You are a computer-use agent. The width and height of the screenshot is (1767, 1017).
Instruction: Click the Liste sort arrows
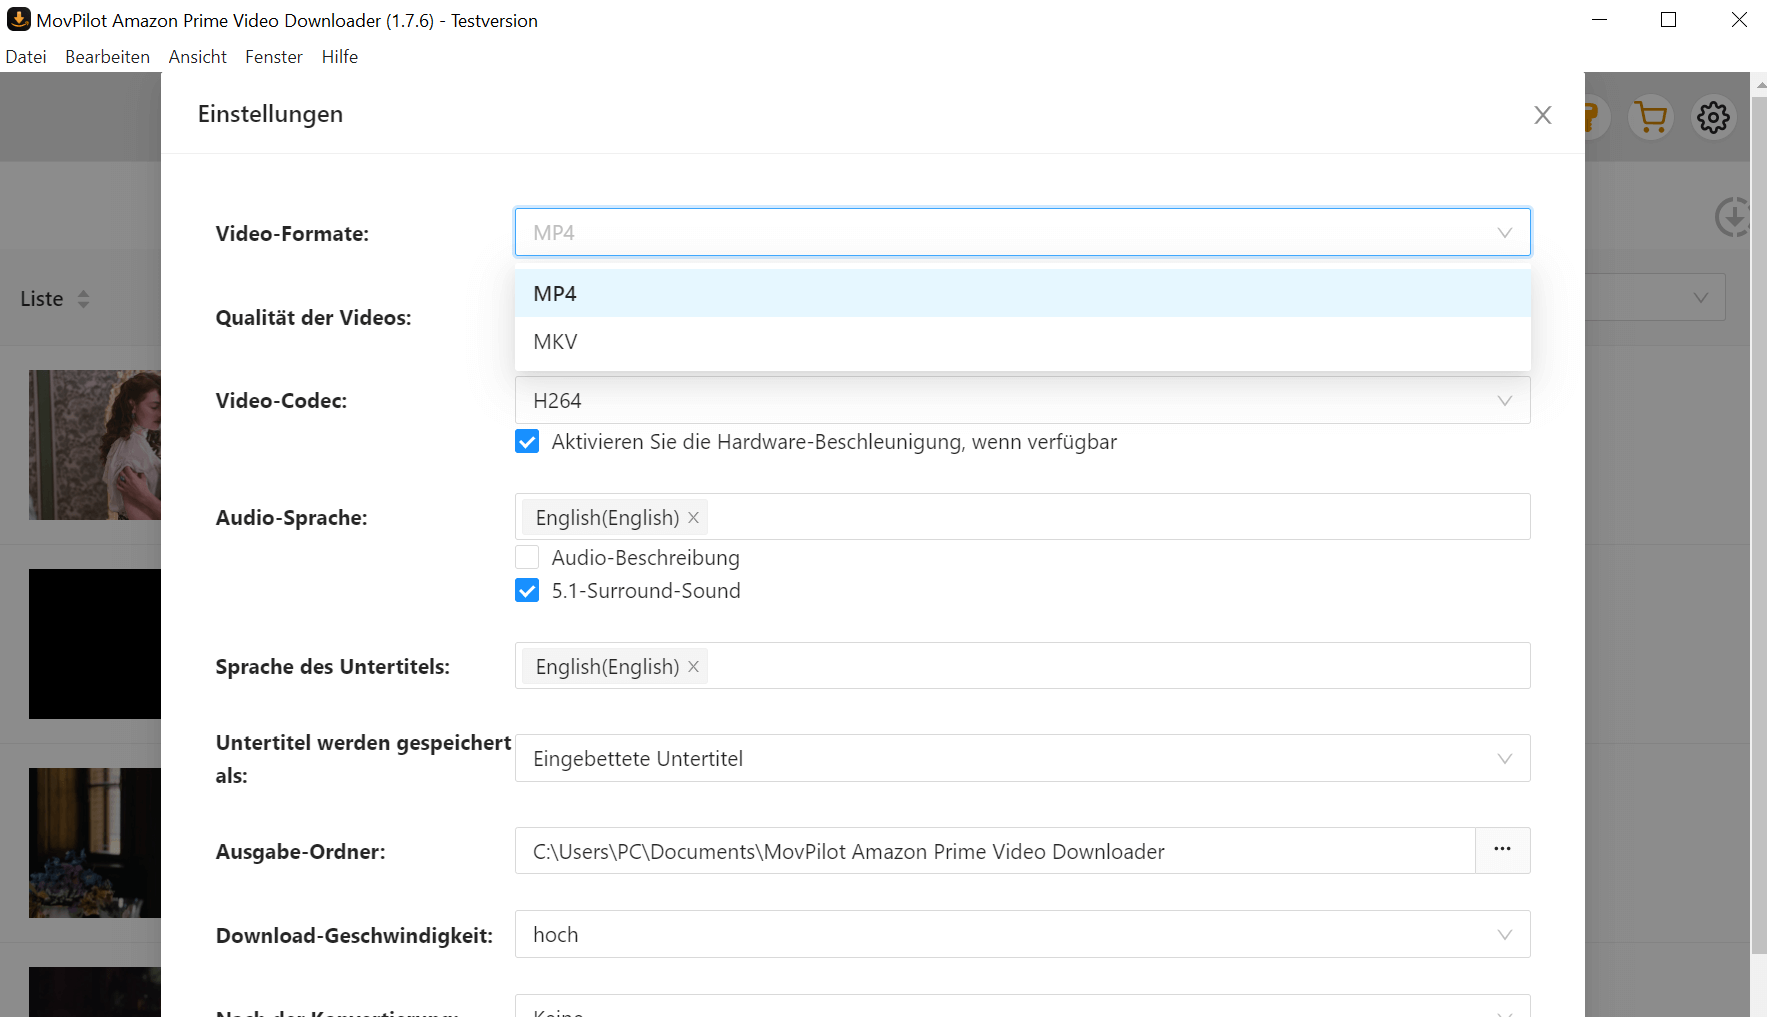pyautogui.click(x=84, y=299)
